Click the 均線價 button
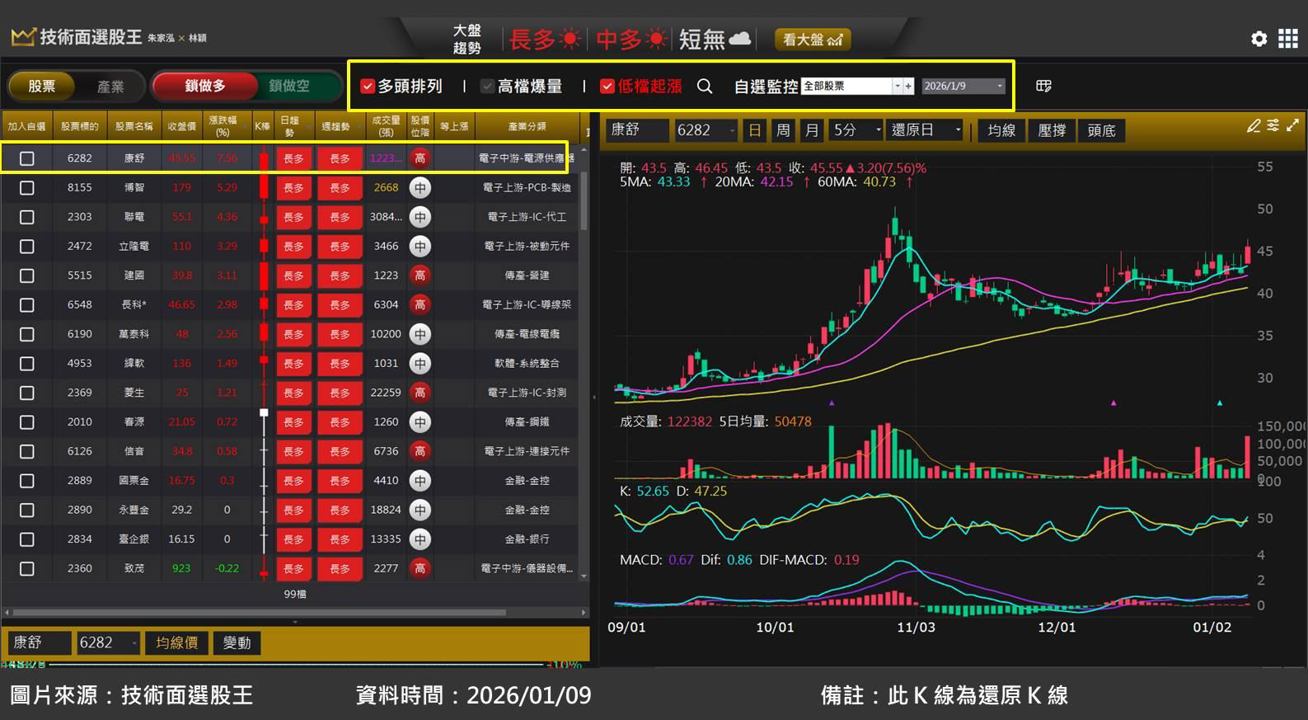1308x720 pixels. pyautogui.click(x=176, y=643)
